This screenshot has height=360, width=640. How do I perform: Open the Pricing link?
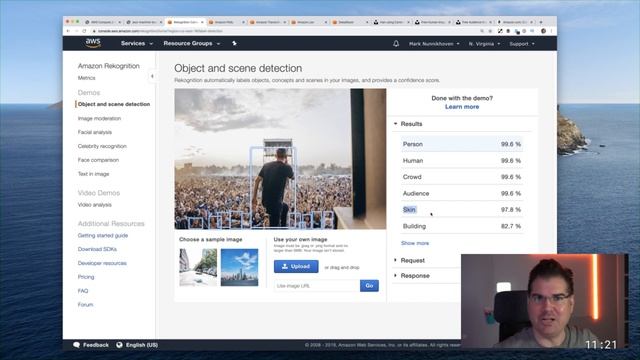pos(86,277)
